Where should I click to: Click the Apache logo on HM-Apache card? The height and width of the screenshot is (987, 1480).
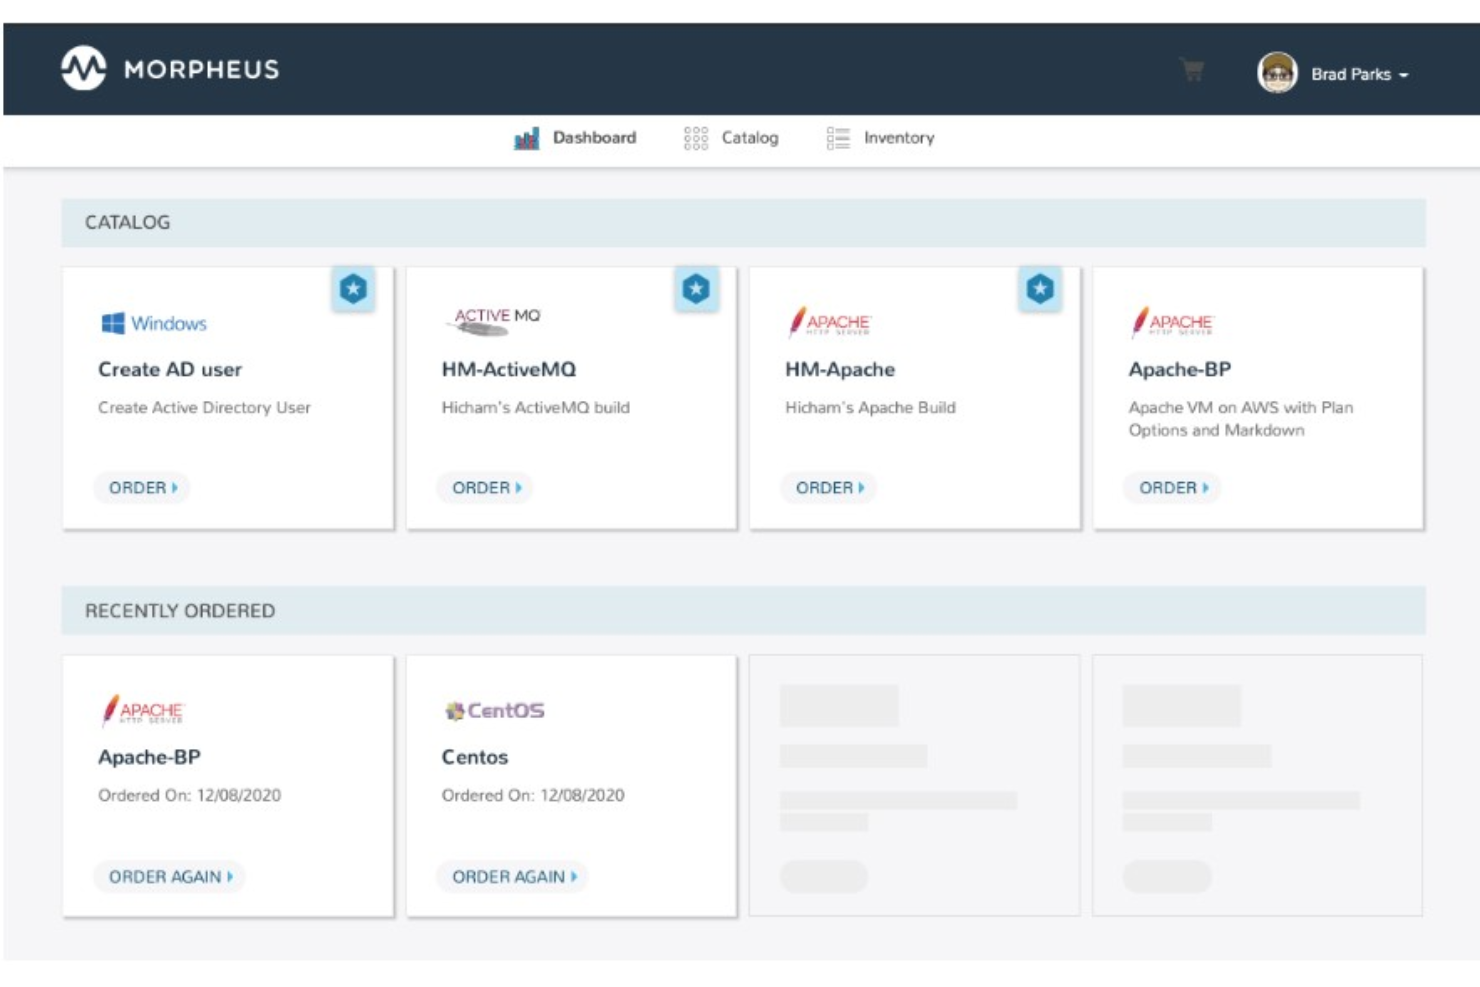829,322
